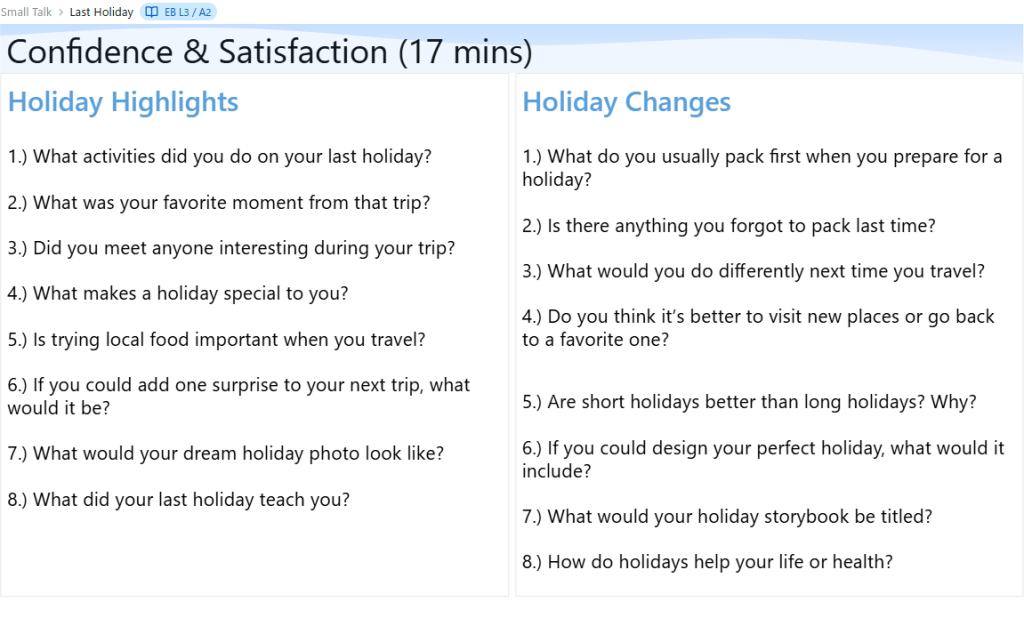Screen dimensions: 1024x642
Task: Click the holidays help life or health question
Action: (x=707, y=562)
